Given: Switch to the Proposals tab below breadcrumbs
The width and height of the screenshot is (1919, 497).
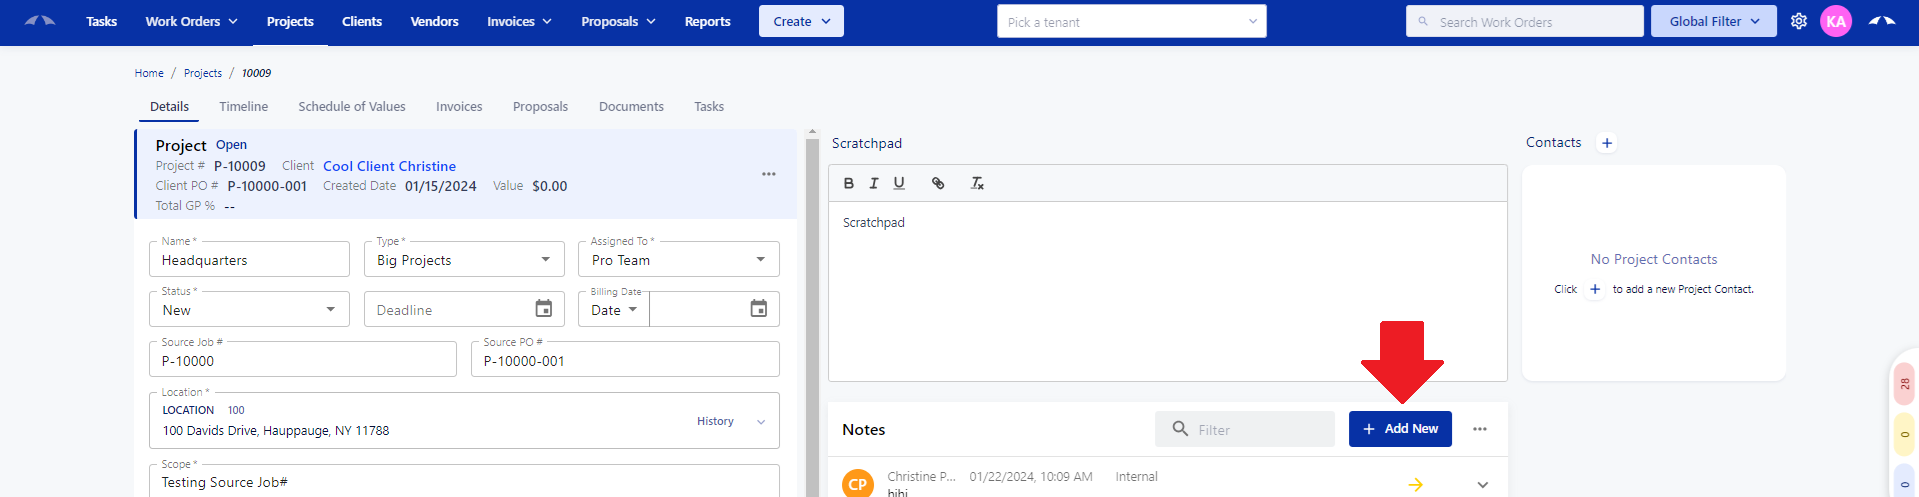Looking at the screenshot, I should pos(540,106).
